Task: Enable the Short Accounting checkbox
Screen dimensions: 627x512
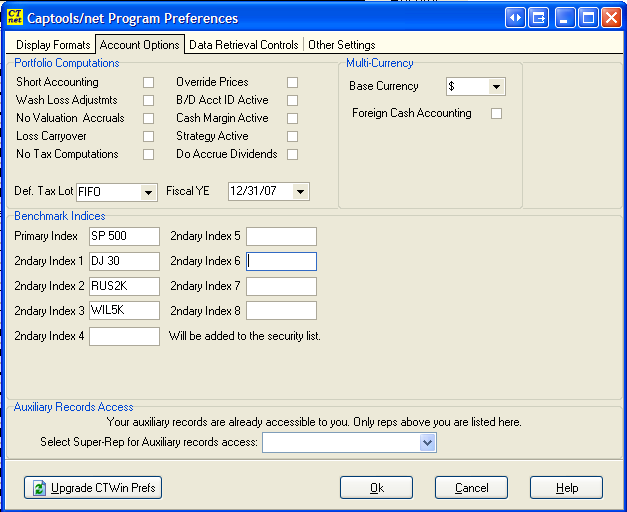Action: (x=148, y=82)
